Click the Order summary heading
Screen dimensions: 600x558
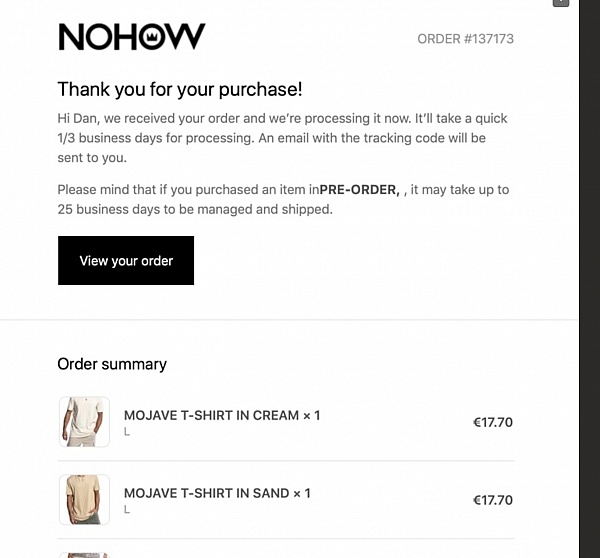click(112, 364)
